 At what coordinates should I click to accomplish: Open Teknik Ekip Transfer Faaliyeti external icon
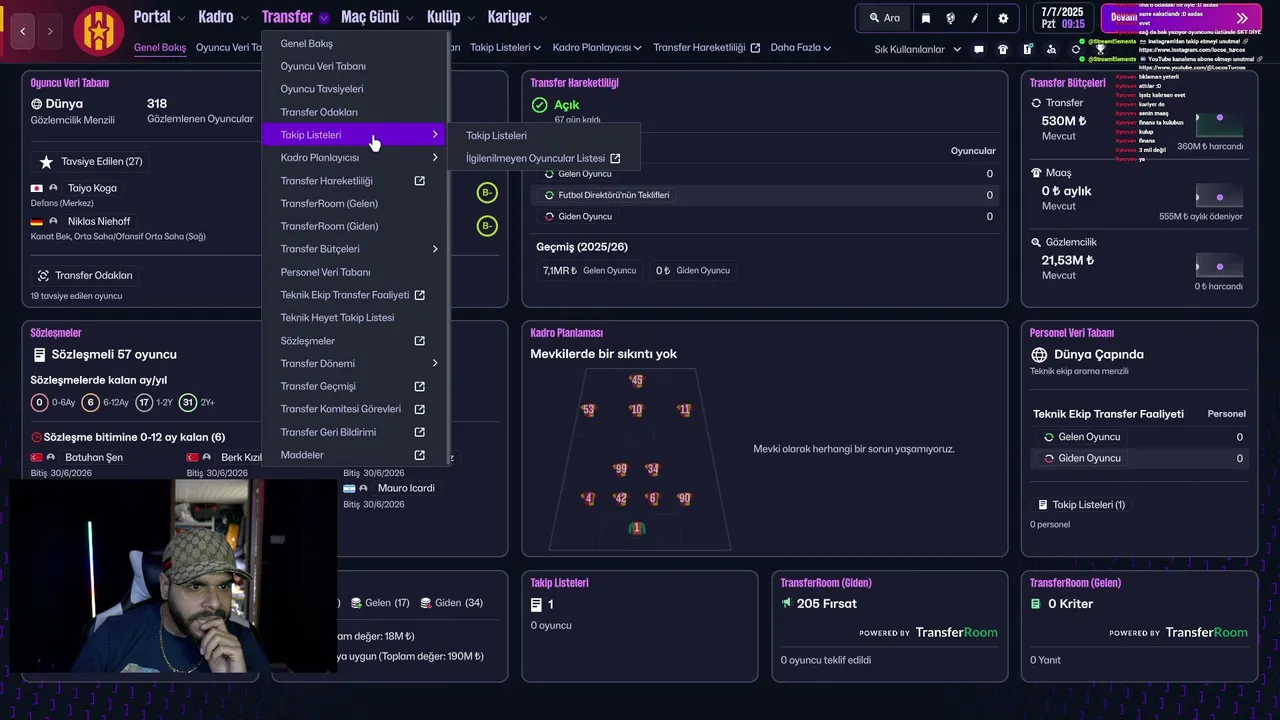[x=420, y=295]
